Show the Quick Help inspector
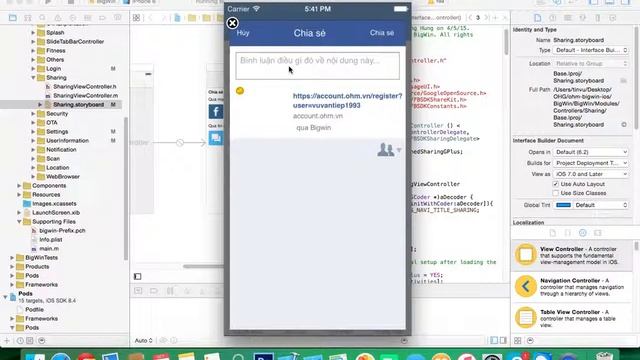 (553, 18)
